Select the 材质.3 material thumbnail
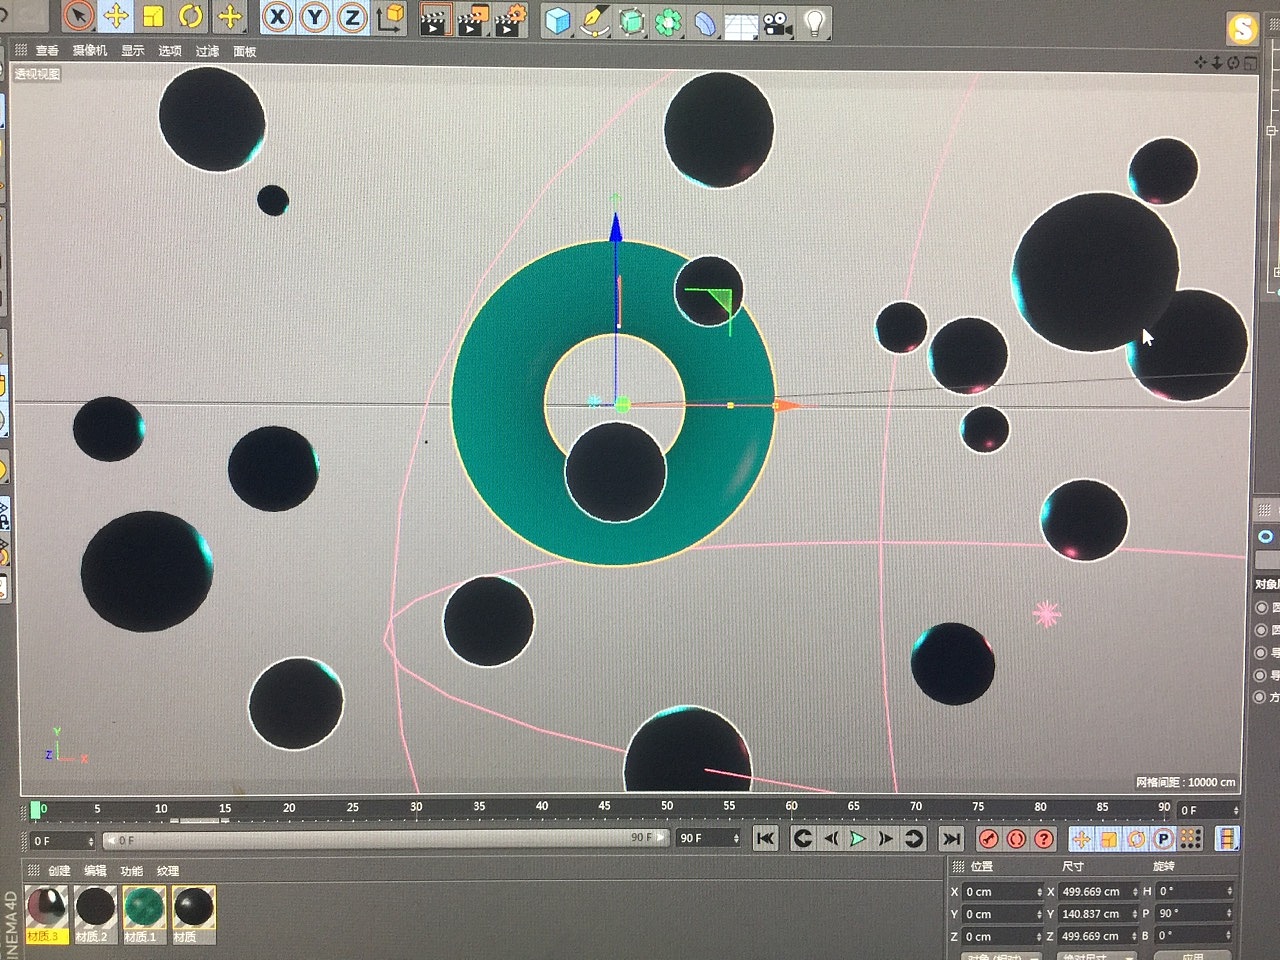This screenshot has height=960, width=1280. pos(46,913)
